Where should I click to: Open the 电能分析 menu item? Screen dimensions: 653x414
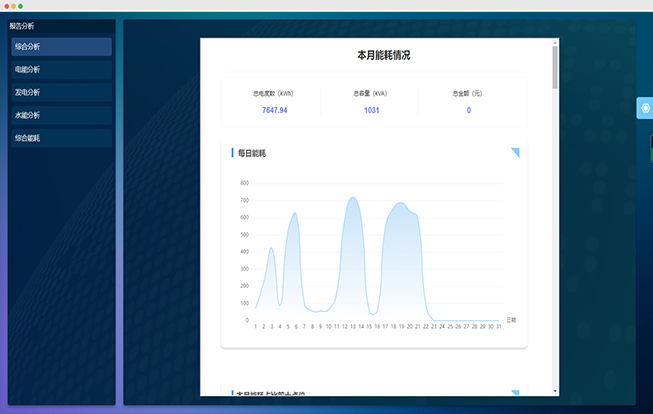(61, 70)
